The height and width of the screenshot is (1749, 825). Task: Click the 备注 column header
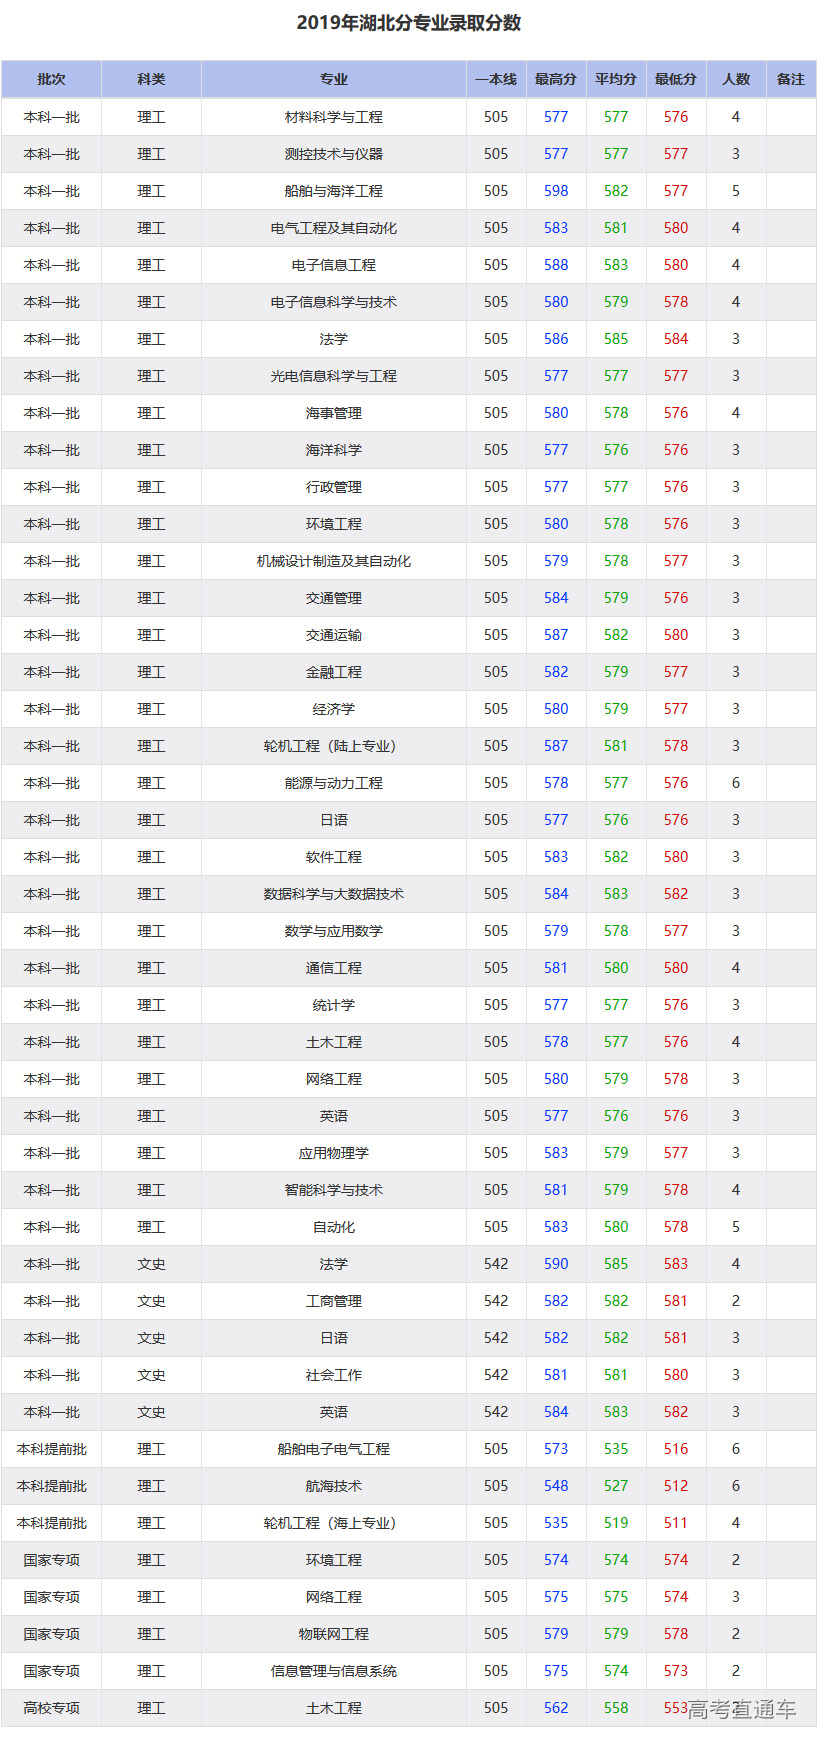[791, 79]
